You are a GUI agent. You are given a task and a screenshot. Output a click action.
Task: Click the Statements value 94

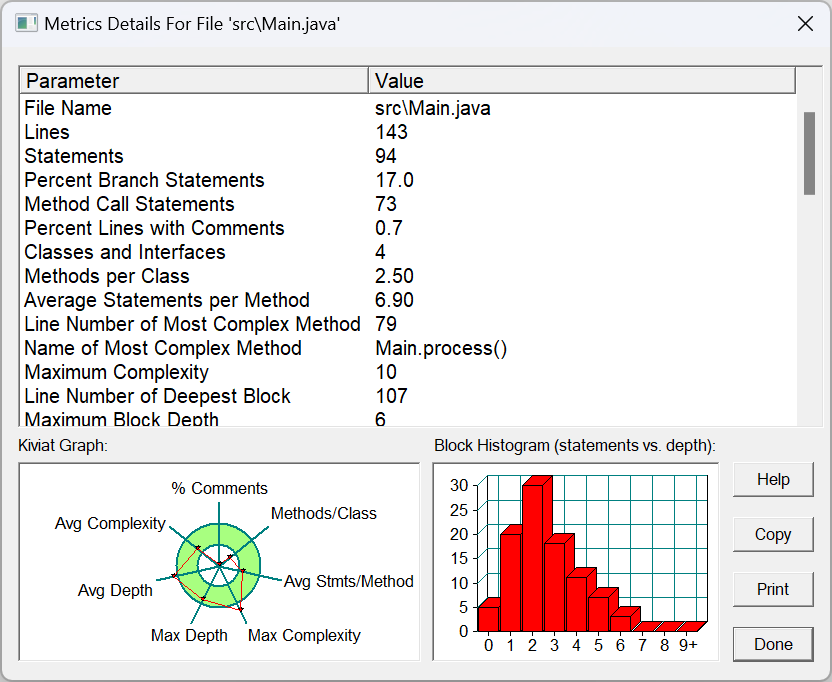click(386, 156)
